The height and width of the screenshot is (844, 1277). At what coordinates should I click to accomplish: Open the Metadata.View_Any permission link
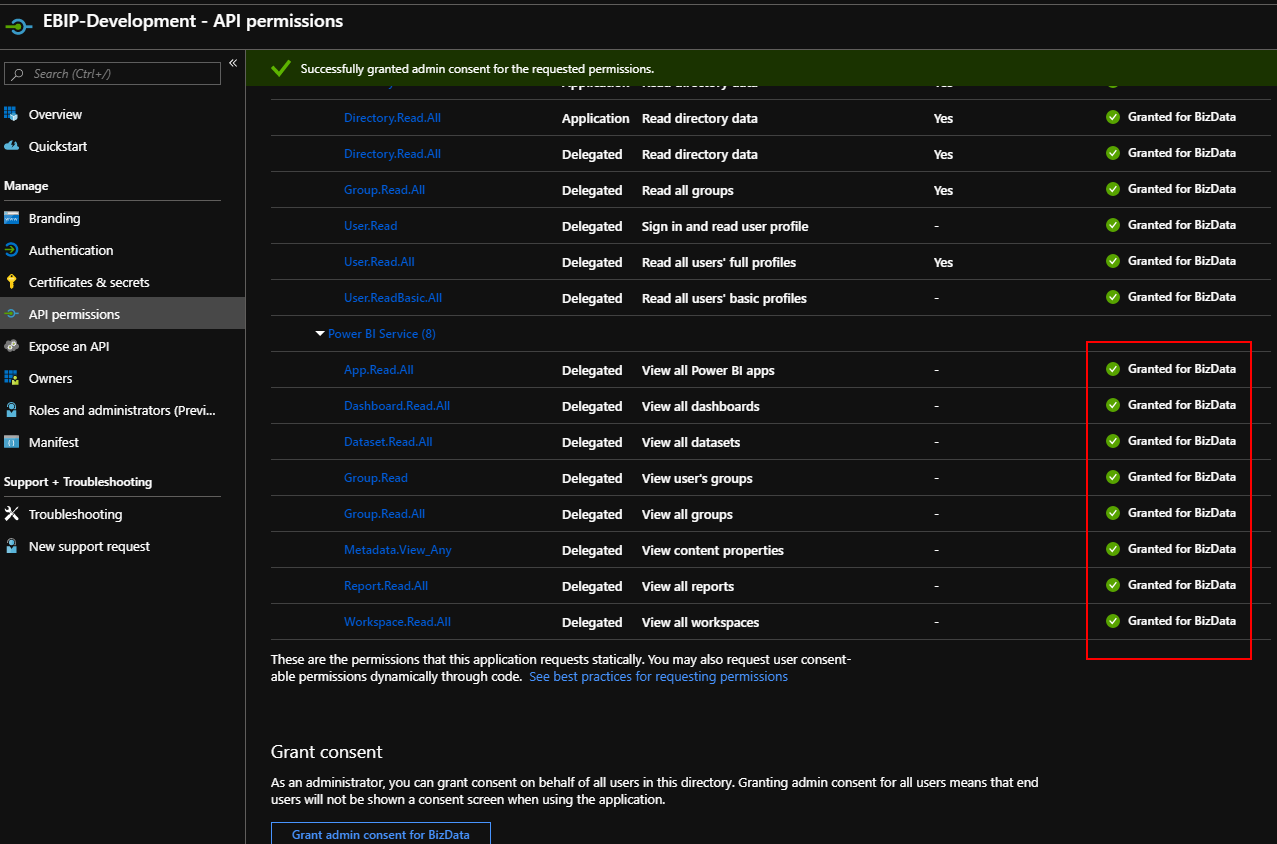[398, 550]
